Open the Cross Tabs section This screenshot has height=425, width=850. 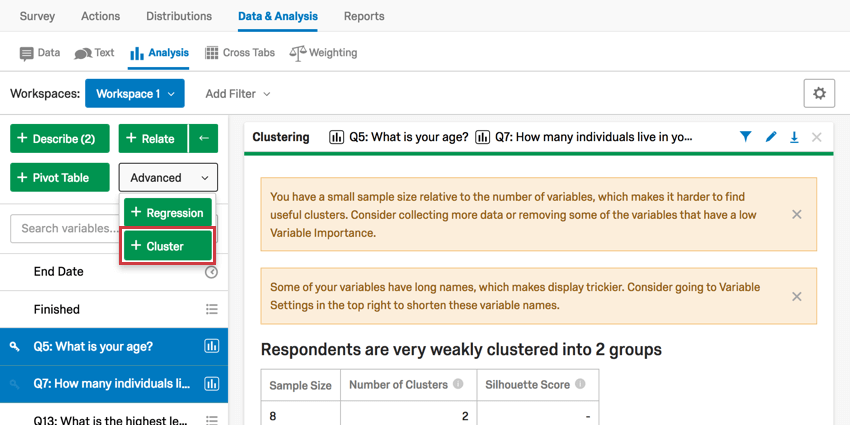pyautogui.click(x=240, y=53)
